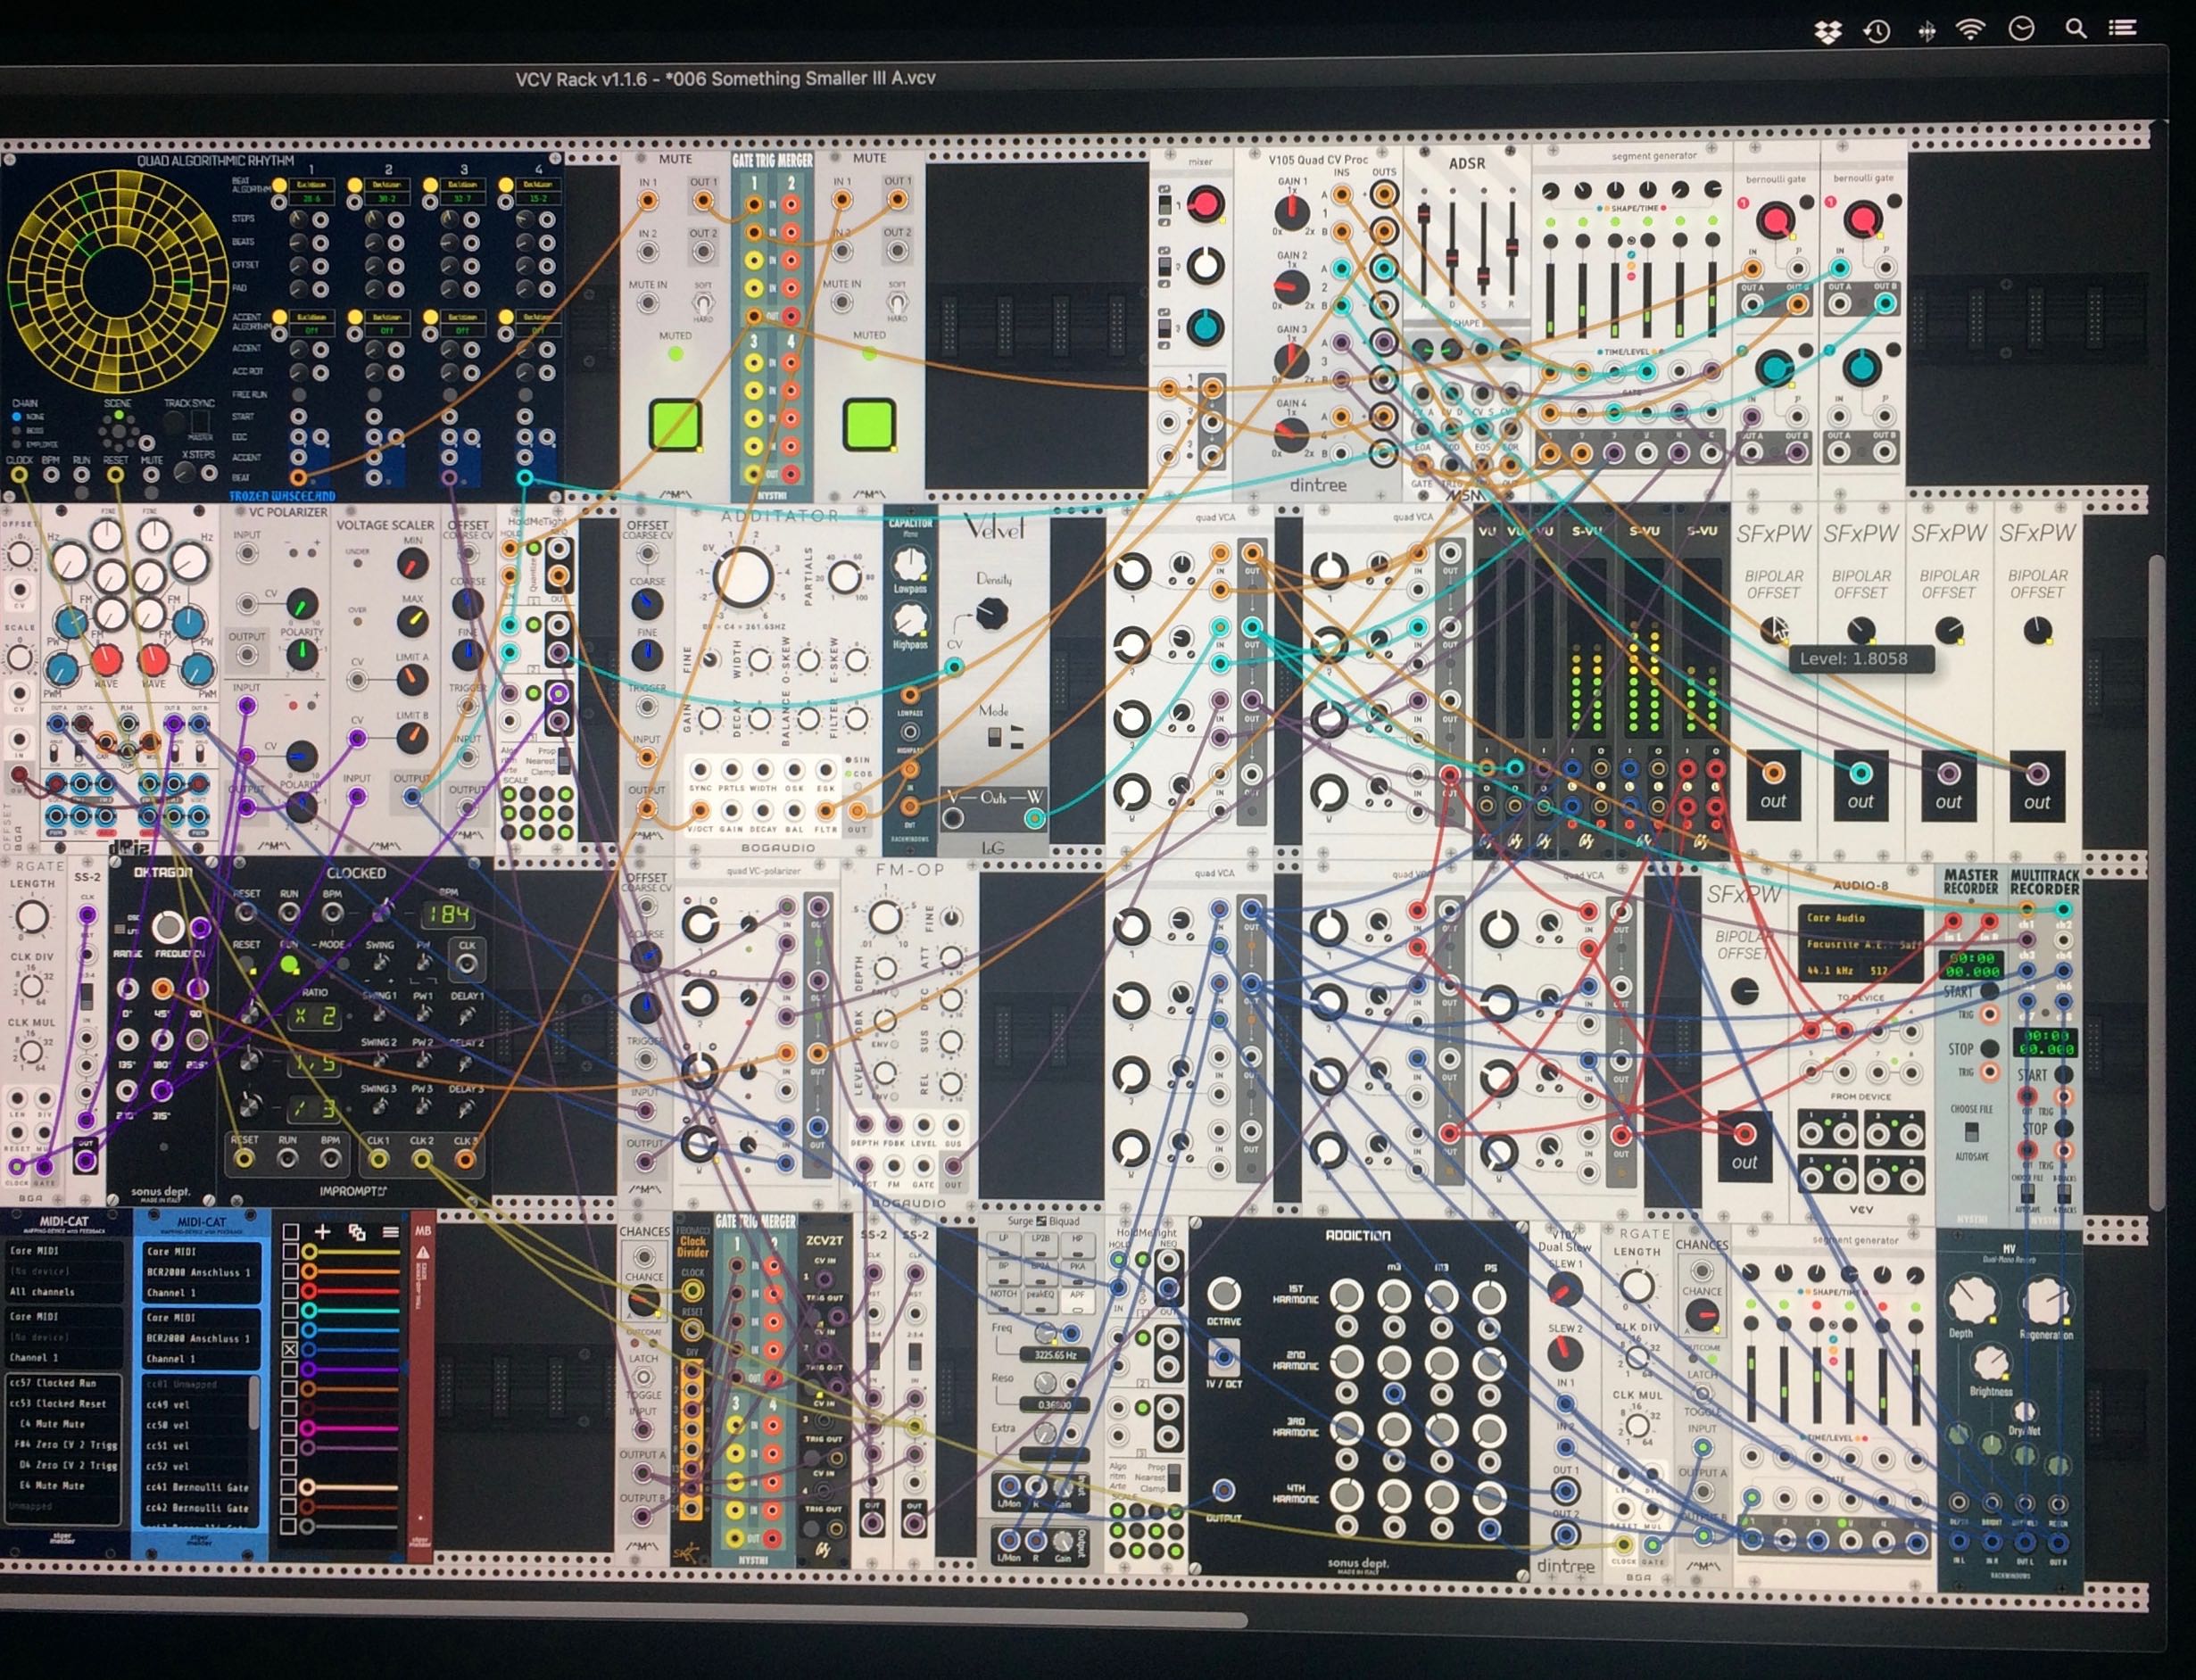
Task: Open the 44.1 kHz sample rate selector on Audio-8
Action: click(1832, 971)
